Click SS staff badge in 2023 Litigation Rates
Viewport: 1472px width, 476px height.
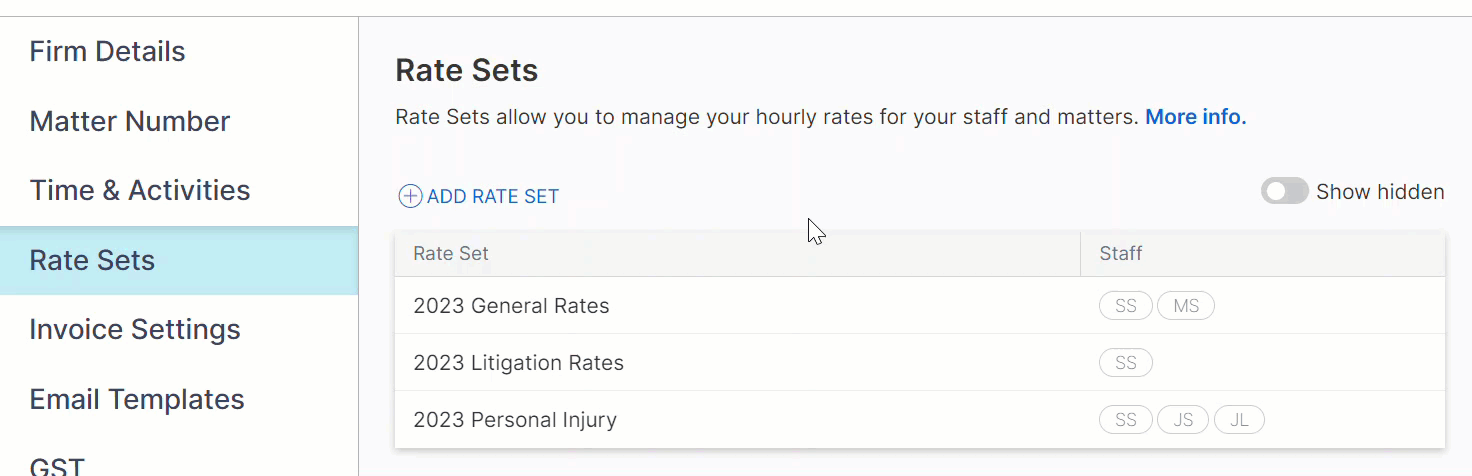pyautogui.click(x=1126, y=363)
